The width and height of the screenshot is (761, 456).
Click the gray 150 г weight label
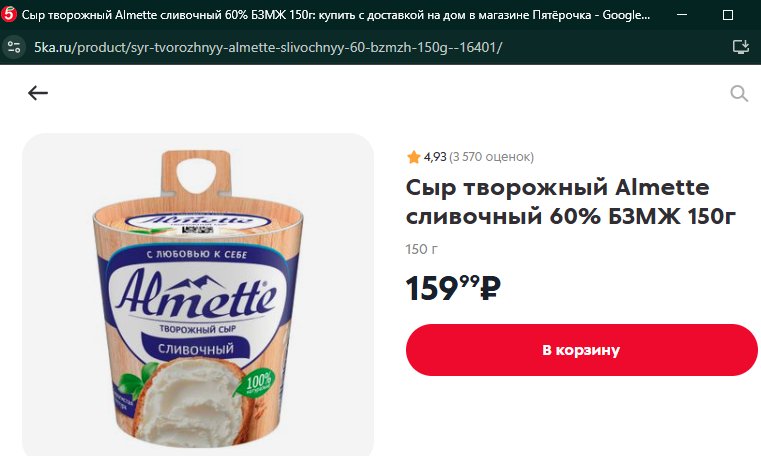421,249
